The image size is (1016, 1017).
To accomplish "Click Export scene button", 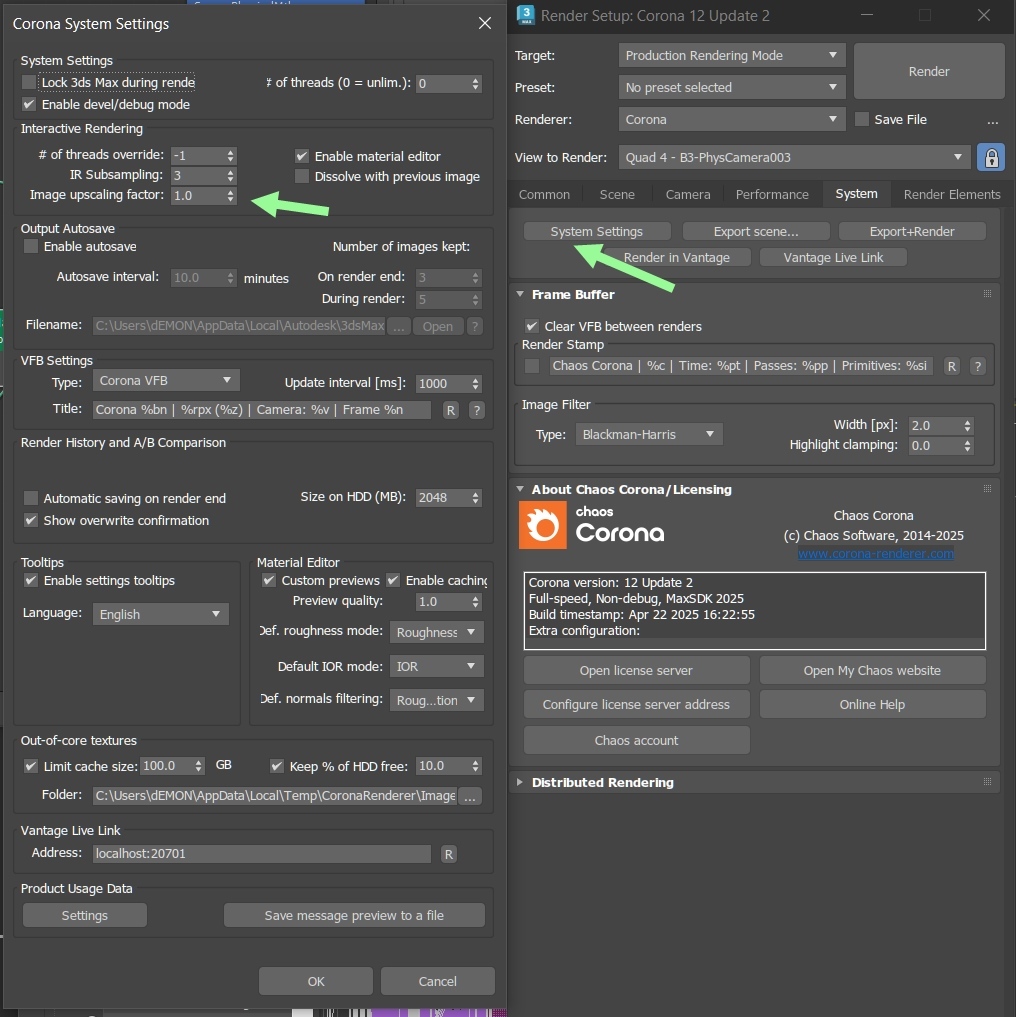I will pyautogui.click(x=756, y=232).
